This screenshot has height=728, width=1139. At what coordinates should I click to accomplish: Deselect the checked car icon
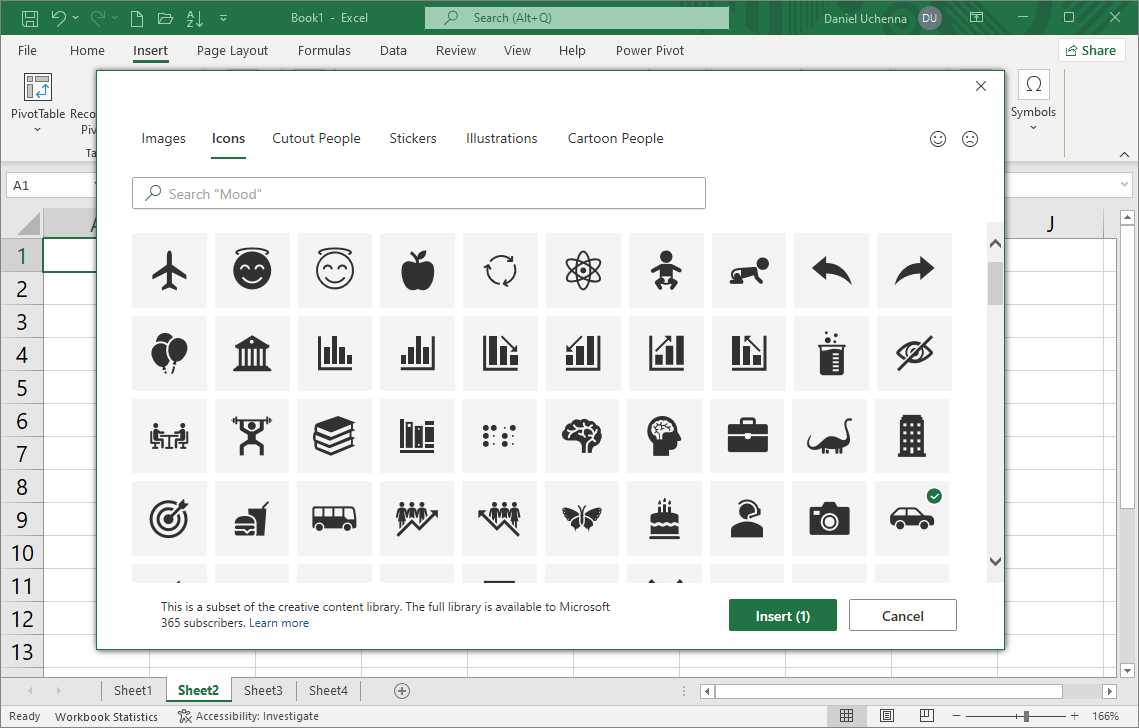click(911, 518)
